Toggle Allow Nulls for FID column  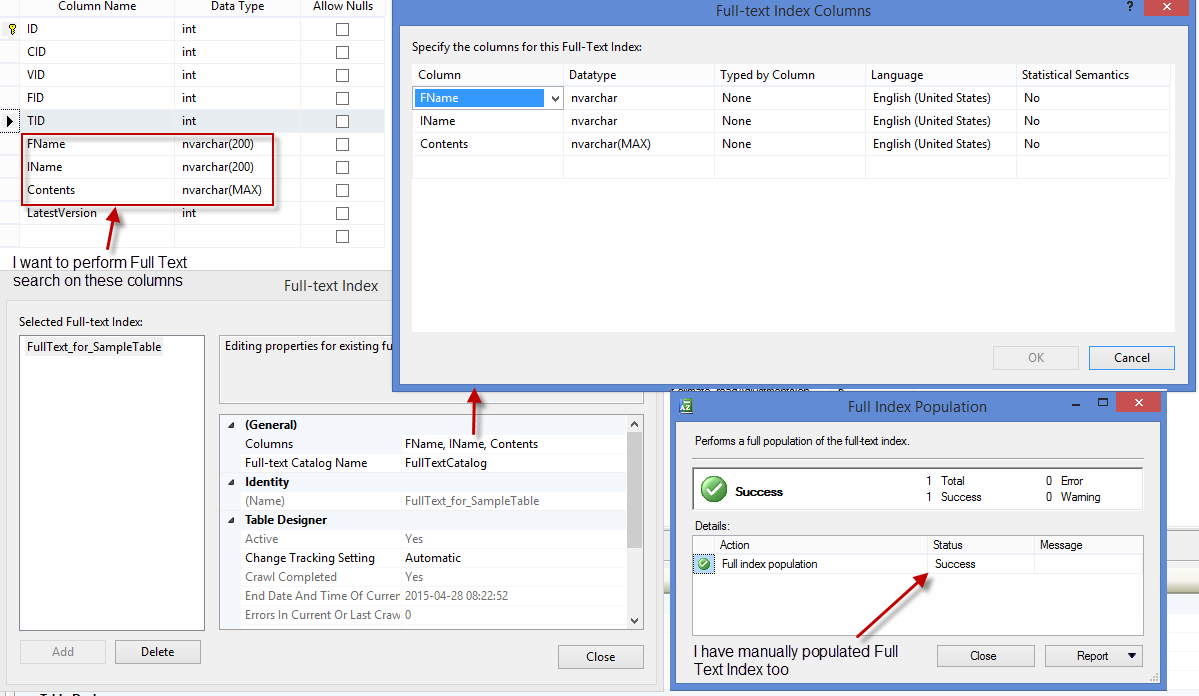point(343,98)
